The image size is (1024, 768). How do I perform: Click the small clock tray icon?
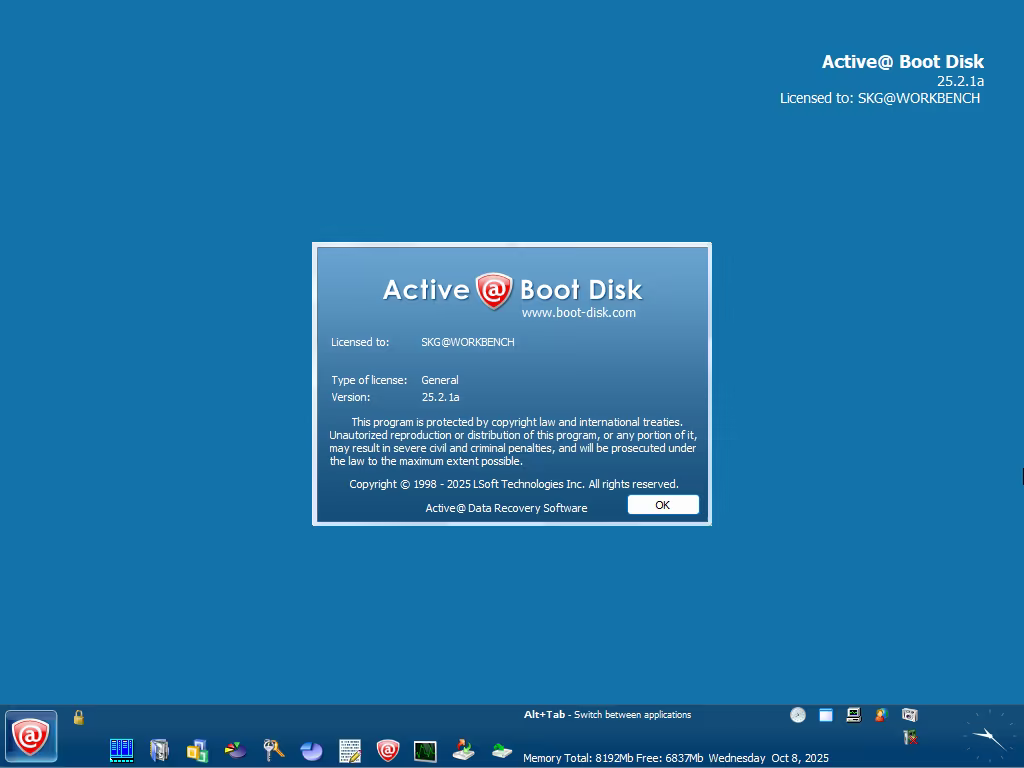(798, 715)
